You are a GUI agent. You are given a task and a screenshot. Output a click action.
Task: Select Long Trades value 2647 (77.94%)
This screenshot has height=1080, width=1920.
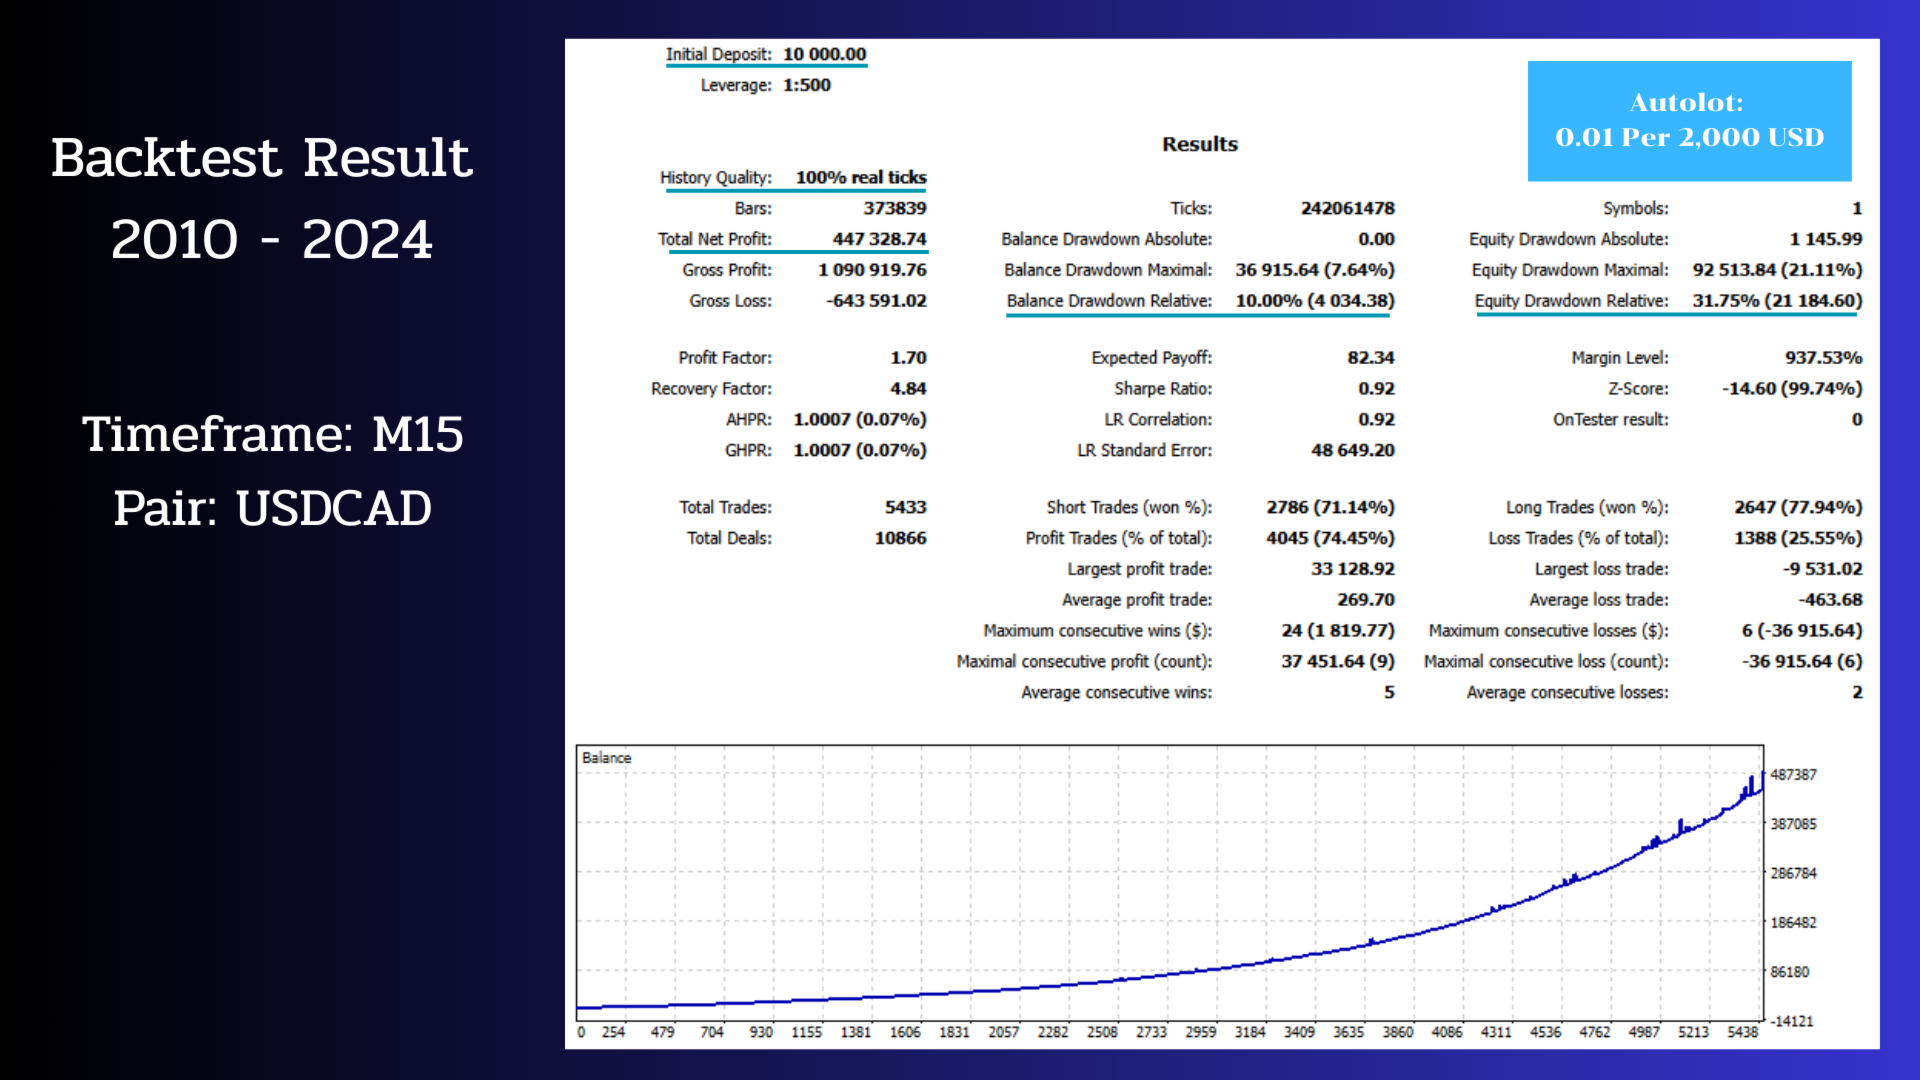click(1798, 508)
